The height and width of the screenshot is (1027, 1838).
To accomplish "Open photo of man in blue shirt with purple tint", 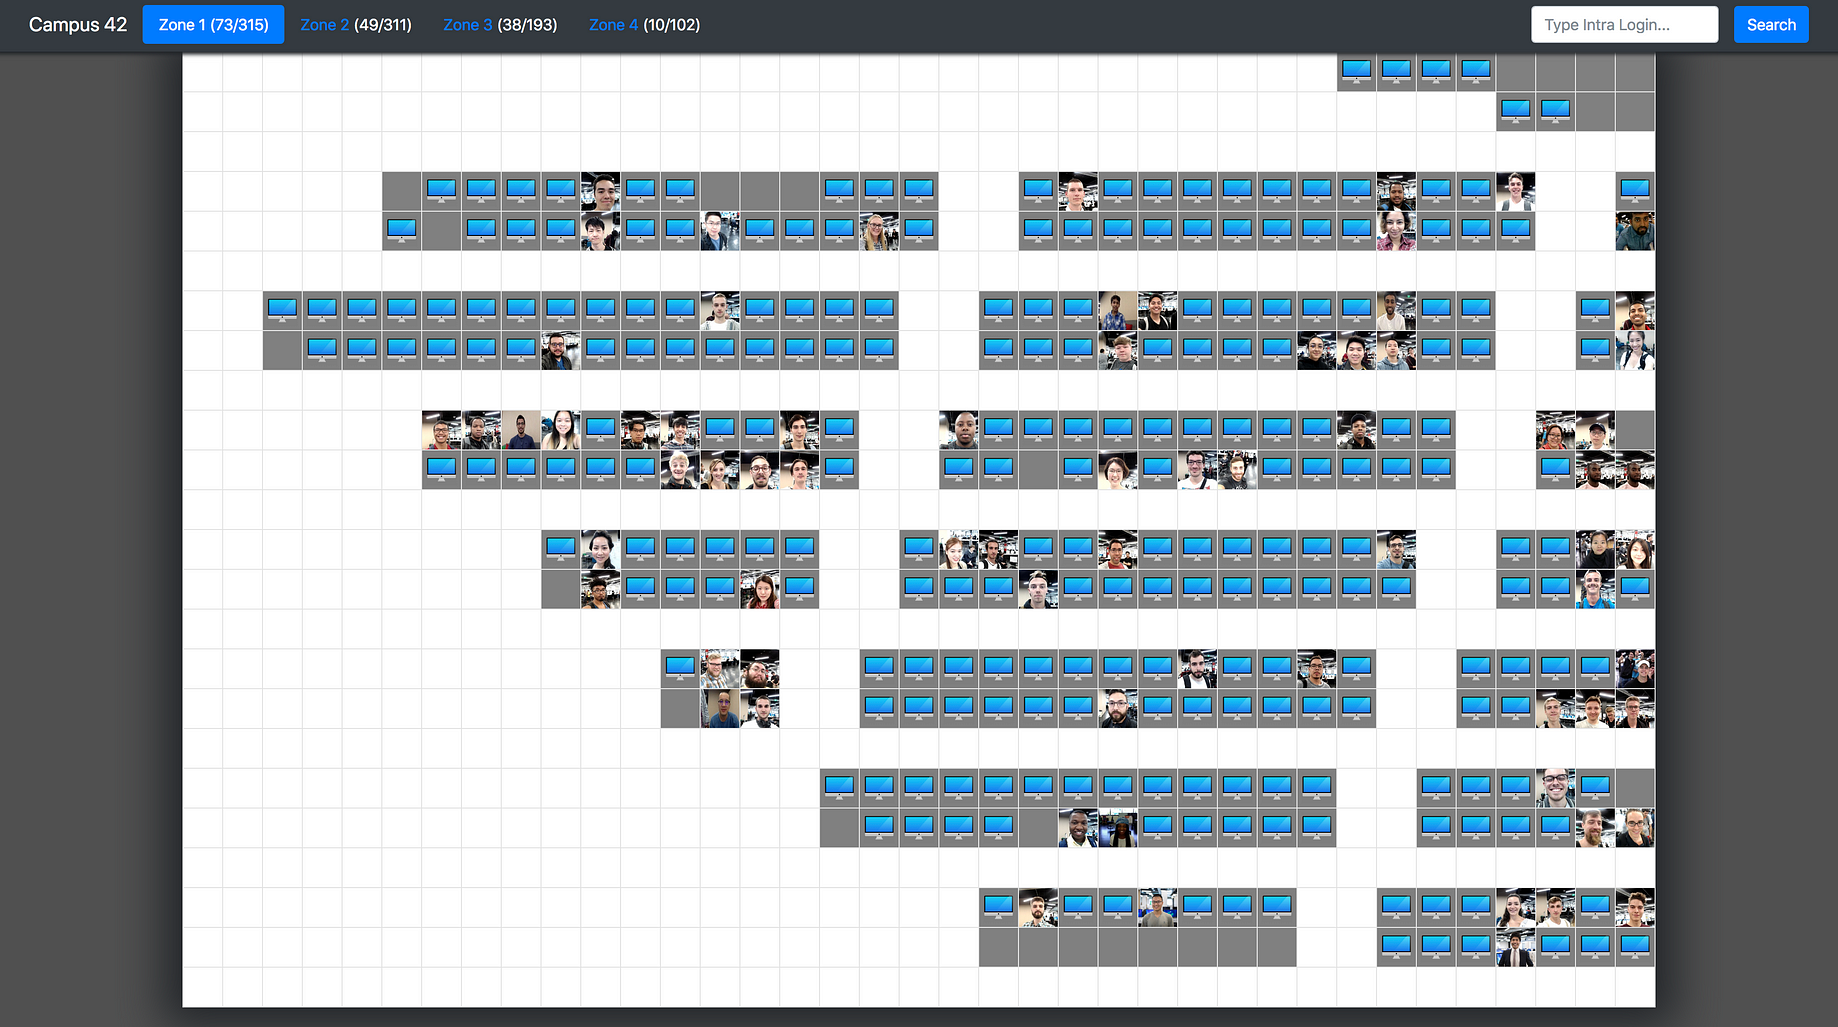I will (x=720, y=708).
